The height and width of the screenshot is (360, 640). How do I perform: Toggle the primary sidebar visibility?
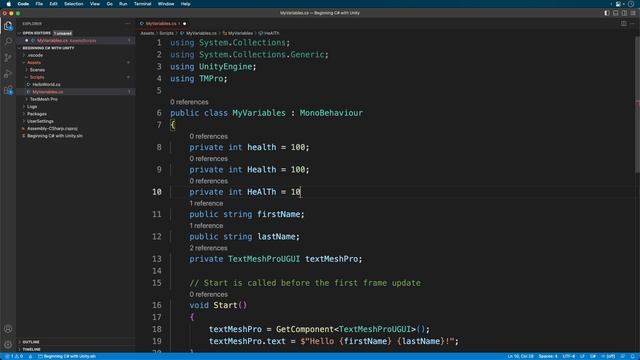point(607,13)
